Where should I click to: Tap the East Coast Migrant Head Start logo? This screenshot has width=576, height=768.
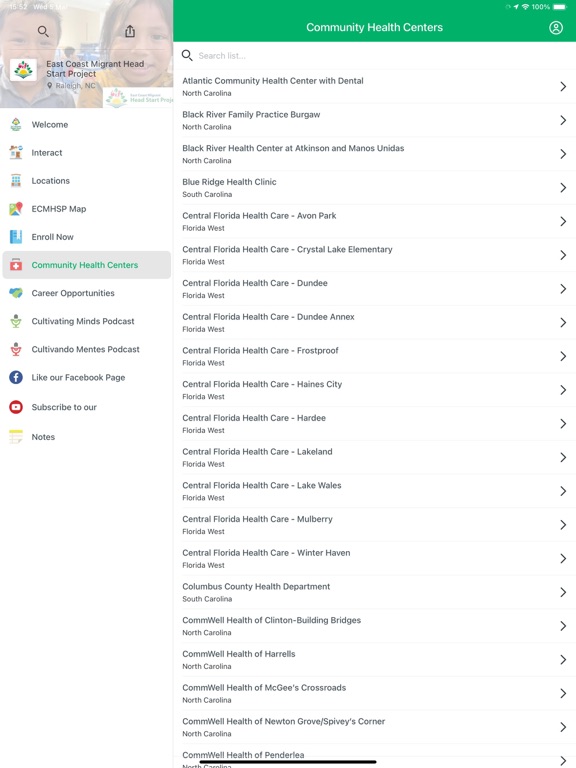click(23, 70)
